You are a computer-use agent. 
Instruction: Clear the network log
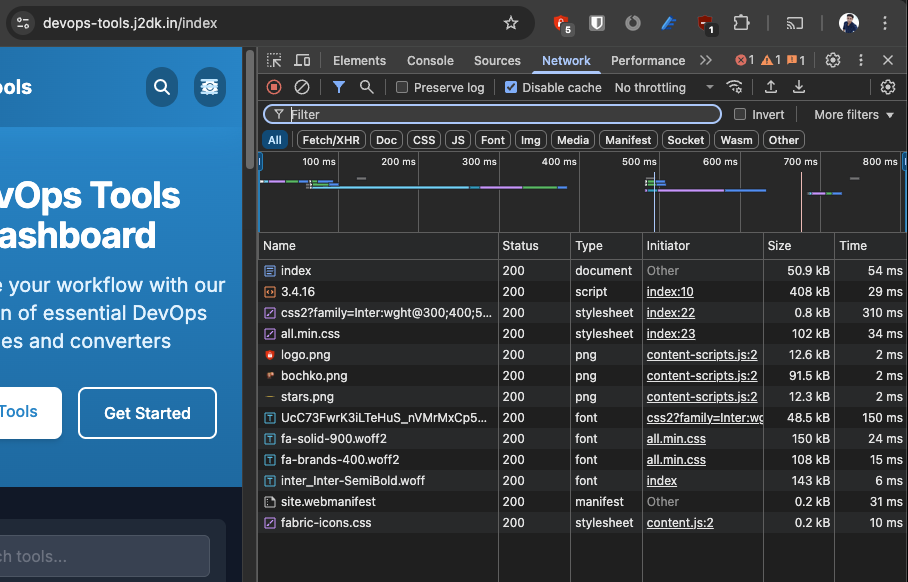pos(301,88)
